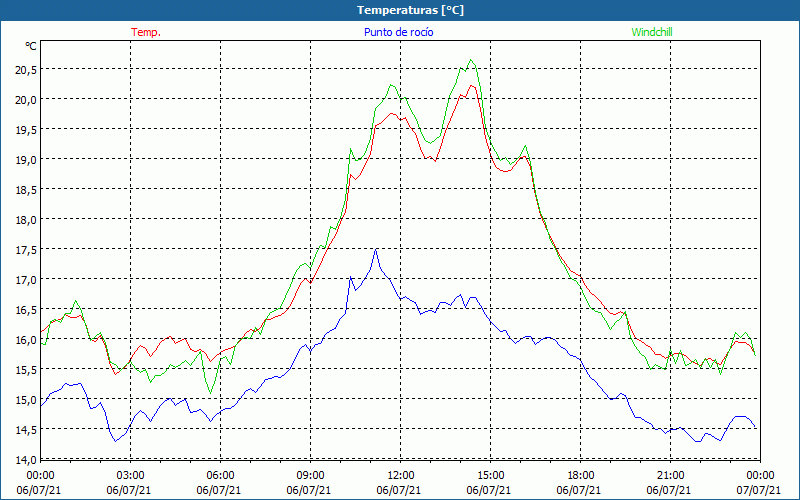
Task: Click the 18:00 time axis label
Action: click(x=581, y=475)
